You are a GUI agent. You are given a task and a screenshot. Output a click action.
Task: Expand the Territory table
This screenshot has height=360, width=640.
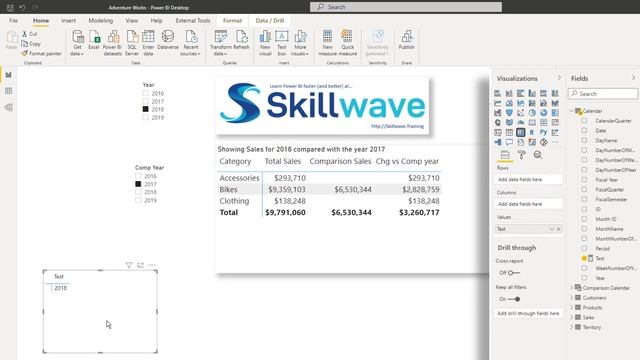(571, 327)
